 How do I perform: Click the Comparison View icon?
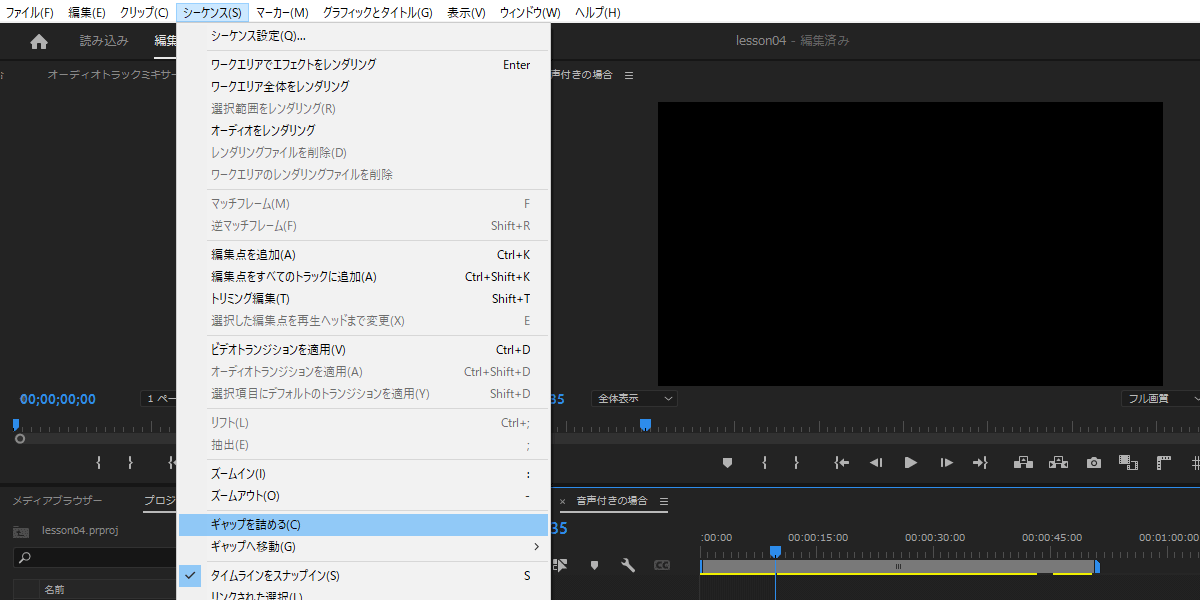coord(1129,462)
